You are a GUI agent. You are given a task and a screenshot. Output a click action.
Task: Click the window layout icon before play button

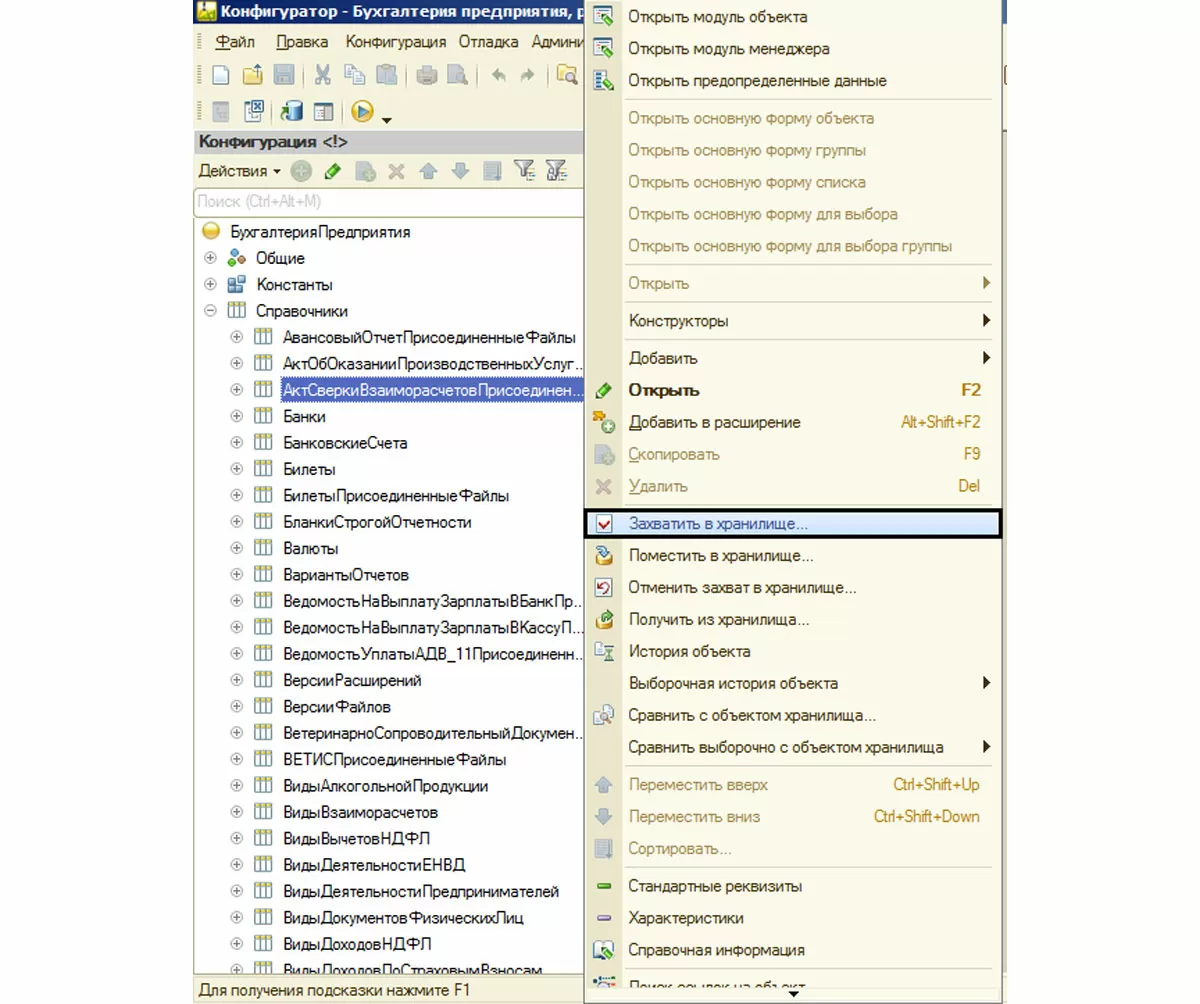click(x=323, y=112)
